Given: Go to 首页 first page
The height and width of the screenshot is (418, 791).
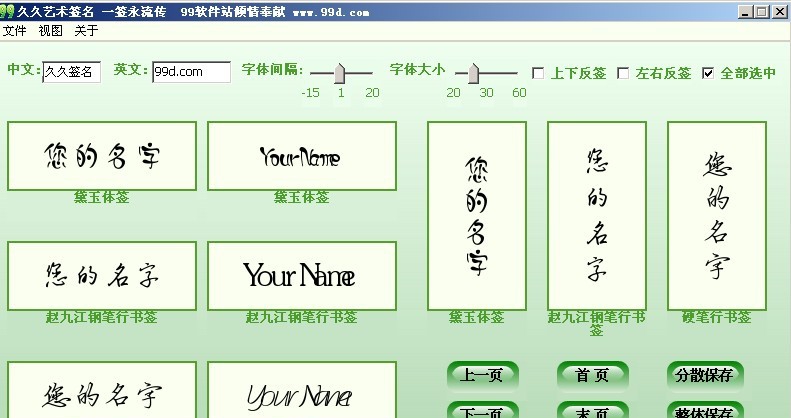Looking at the screenshot, I should (593, 376).
